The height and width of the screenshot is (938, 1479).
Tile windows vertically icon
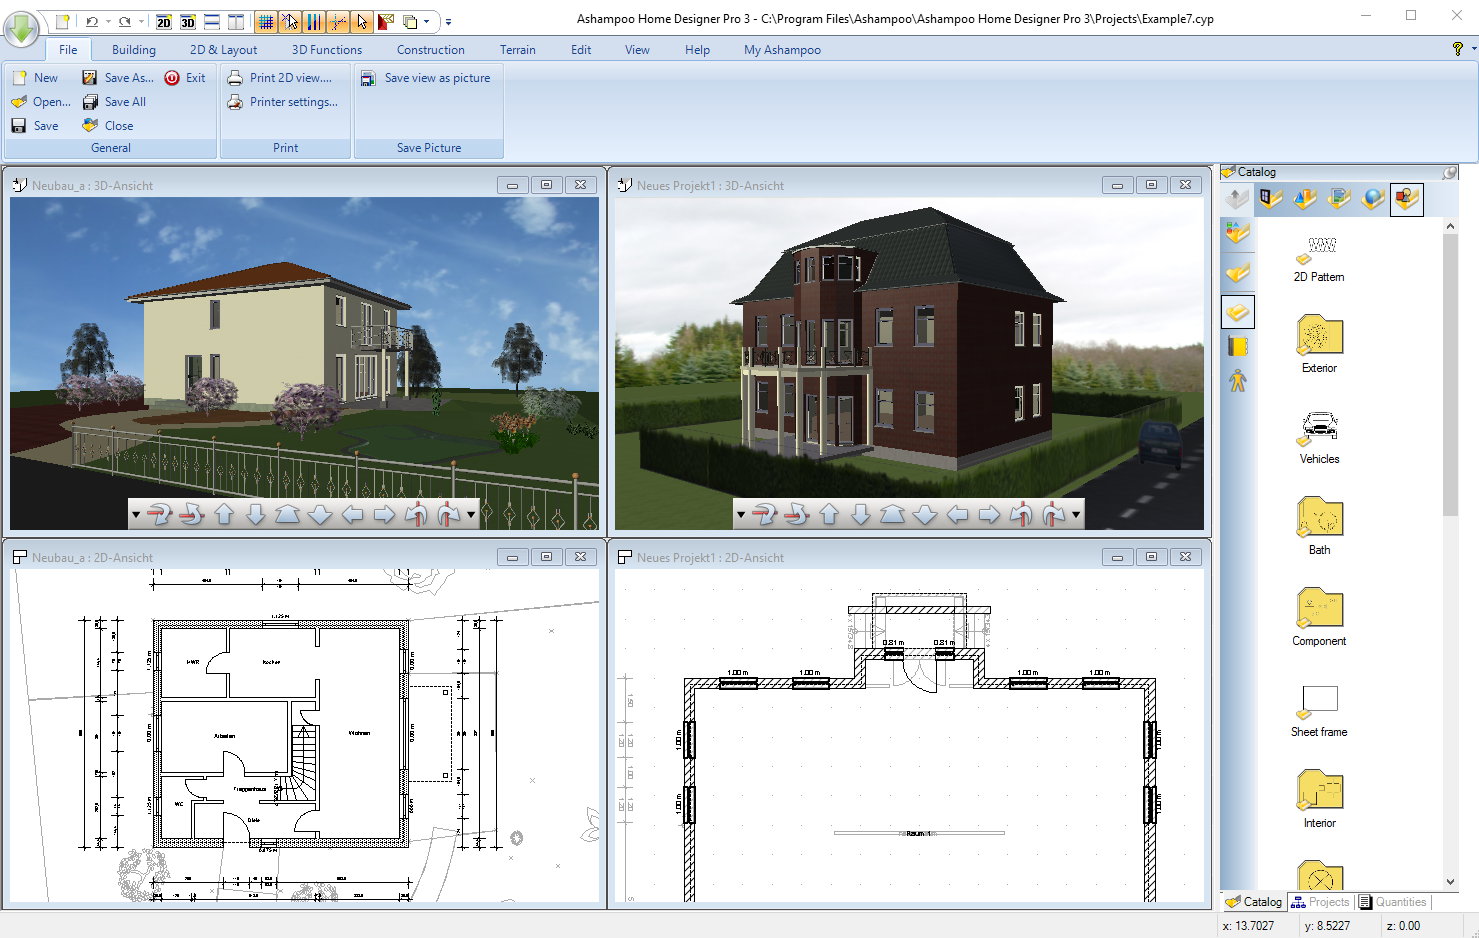click(x=236, y=22)
